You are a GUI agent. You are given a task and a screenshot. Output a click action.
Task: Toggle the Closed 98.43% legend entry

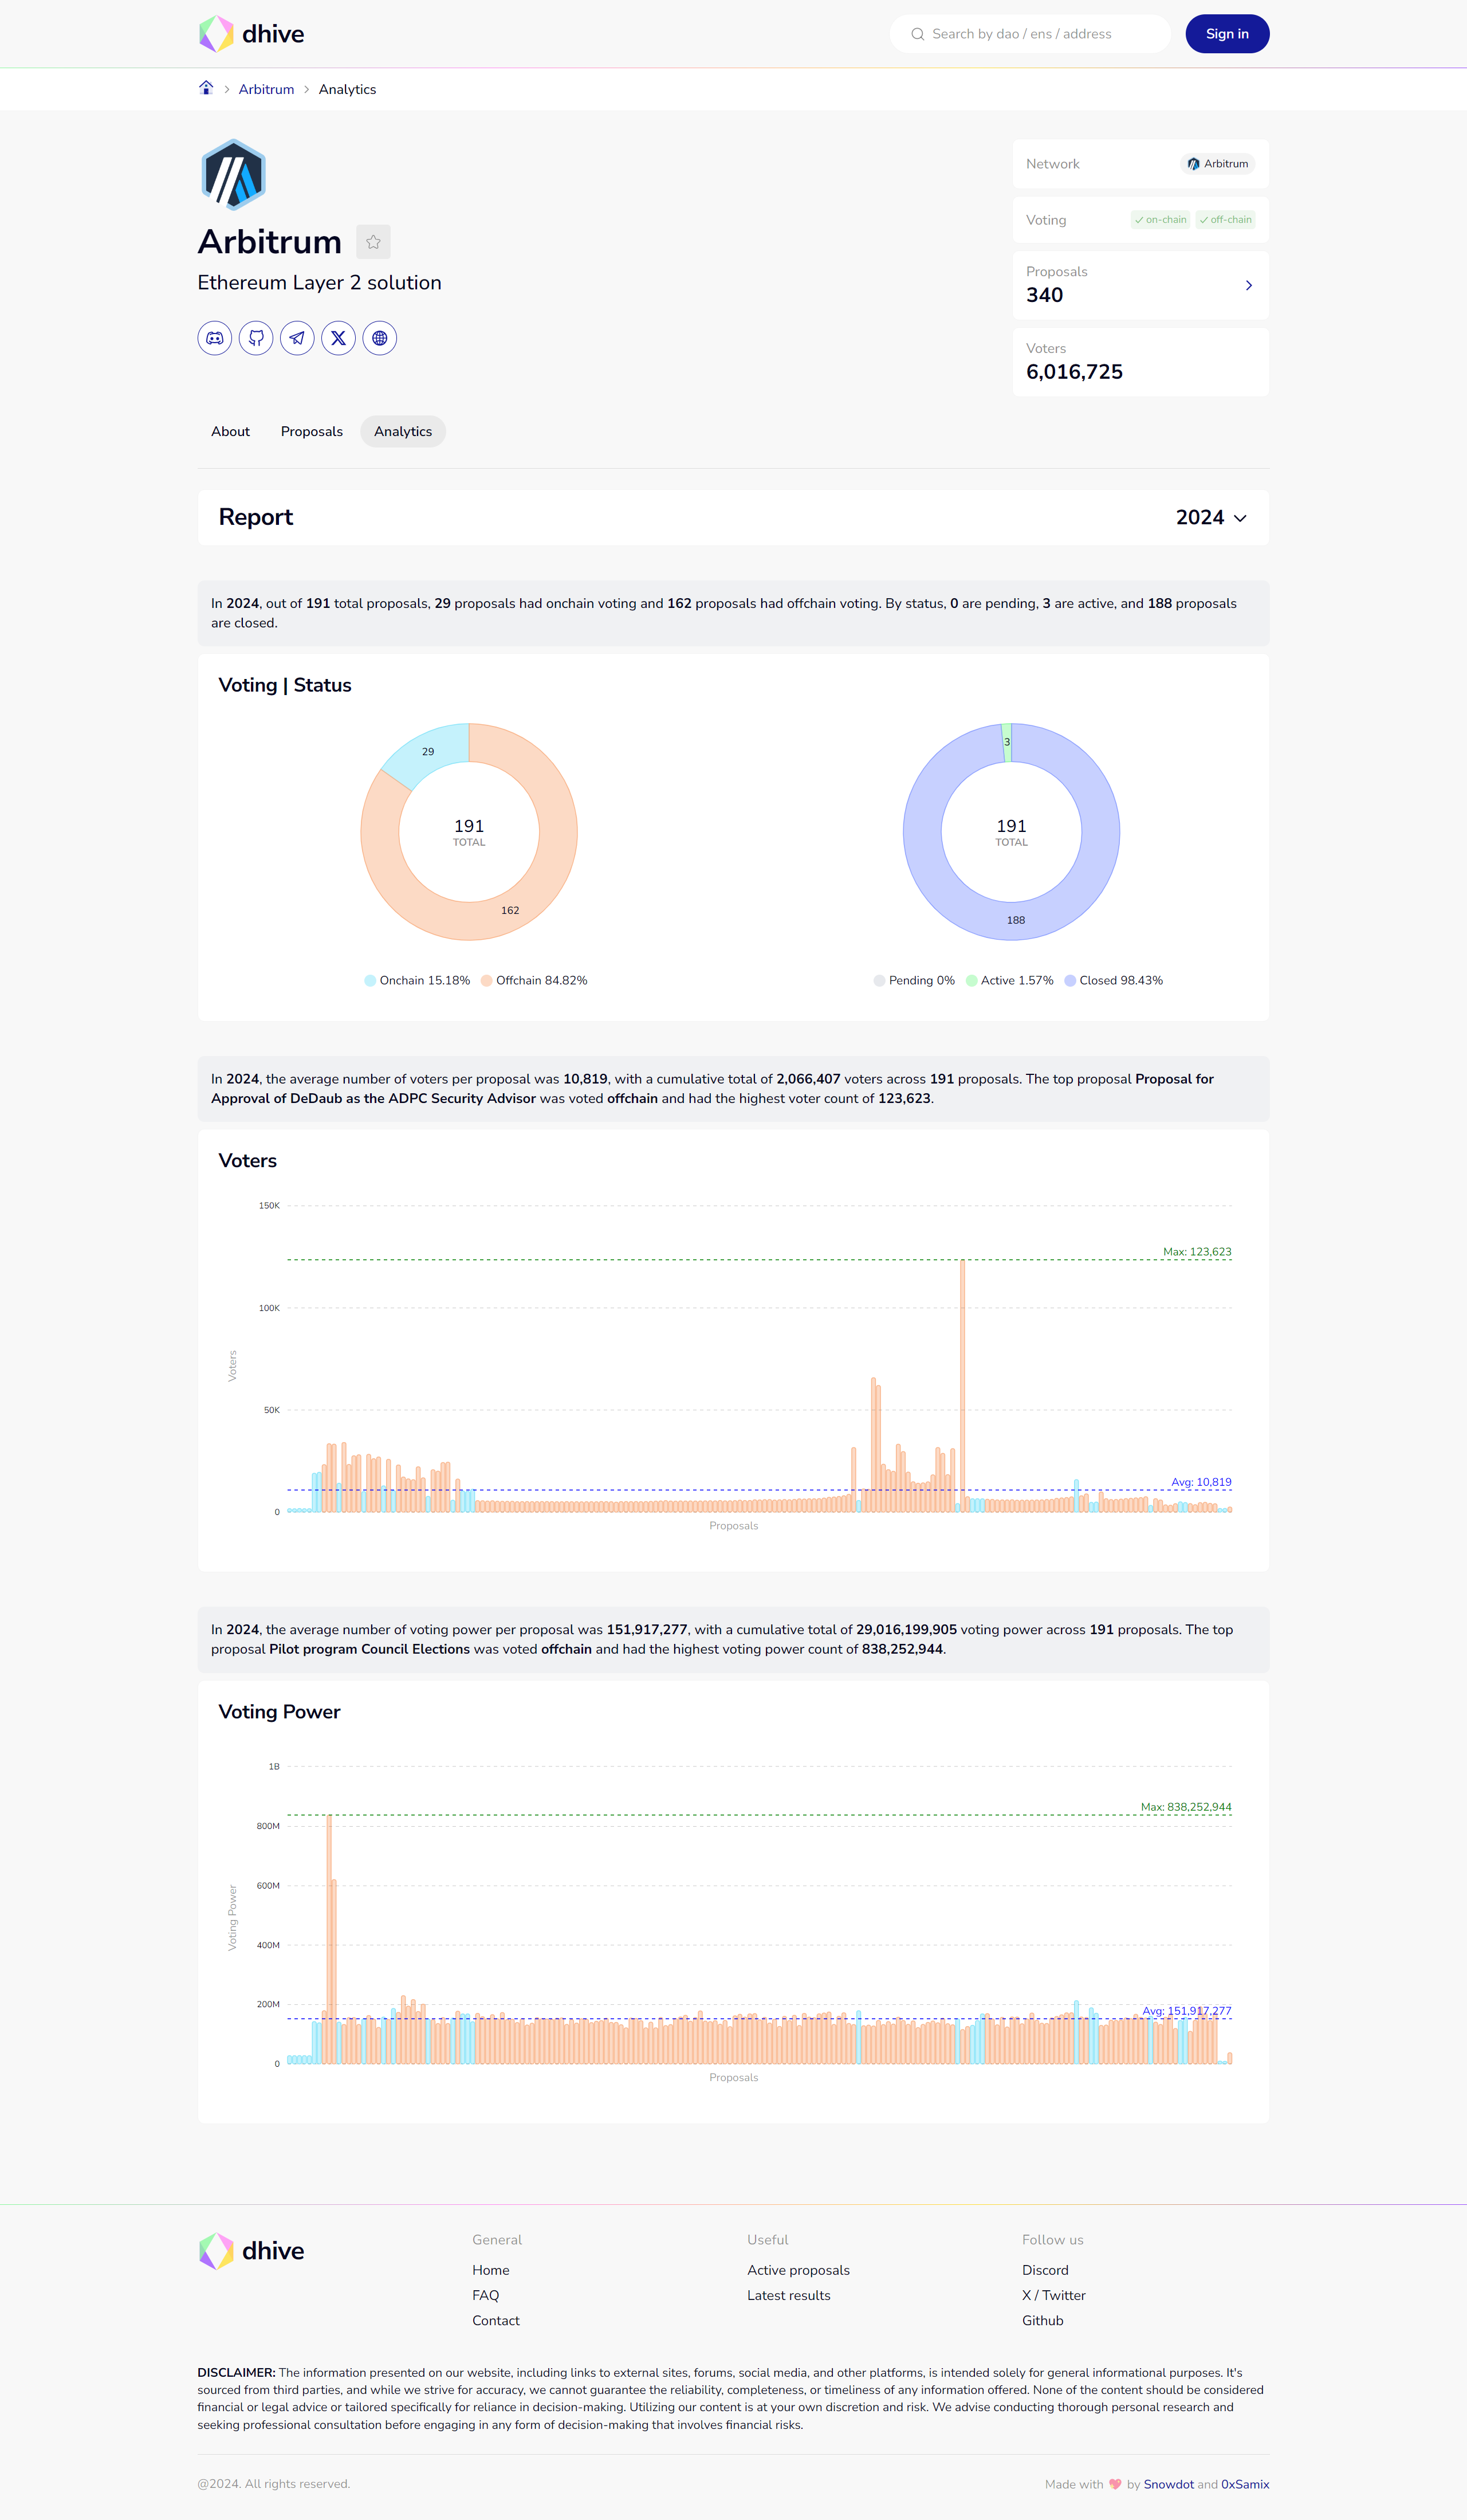click(x=1113, y=981)
